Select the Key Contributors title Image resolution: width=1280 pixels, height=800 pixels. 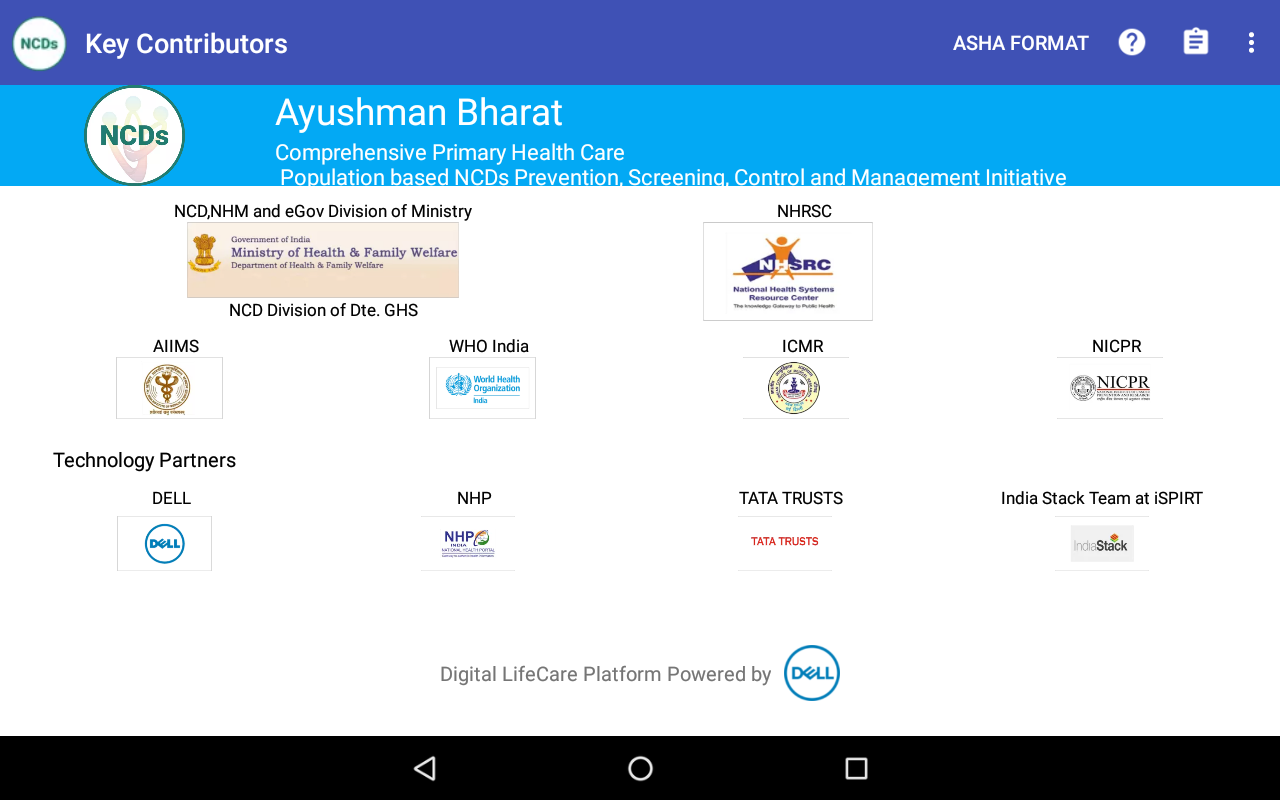pos(186,44)
